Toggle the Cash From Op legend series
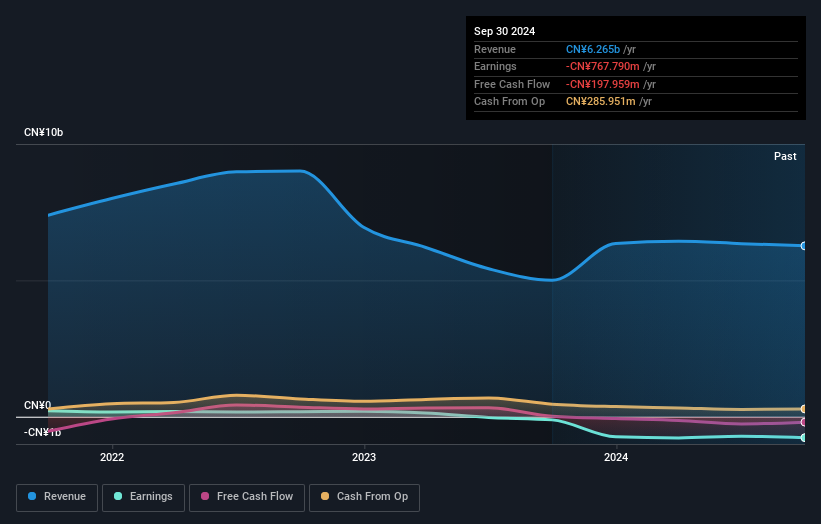This screenshot has width=821, height=524. coord(364,497)
